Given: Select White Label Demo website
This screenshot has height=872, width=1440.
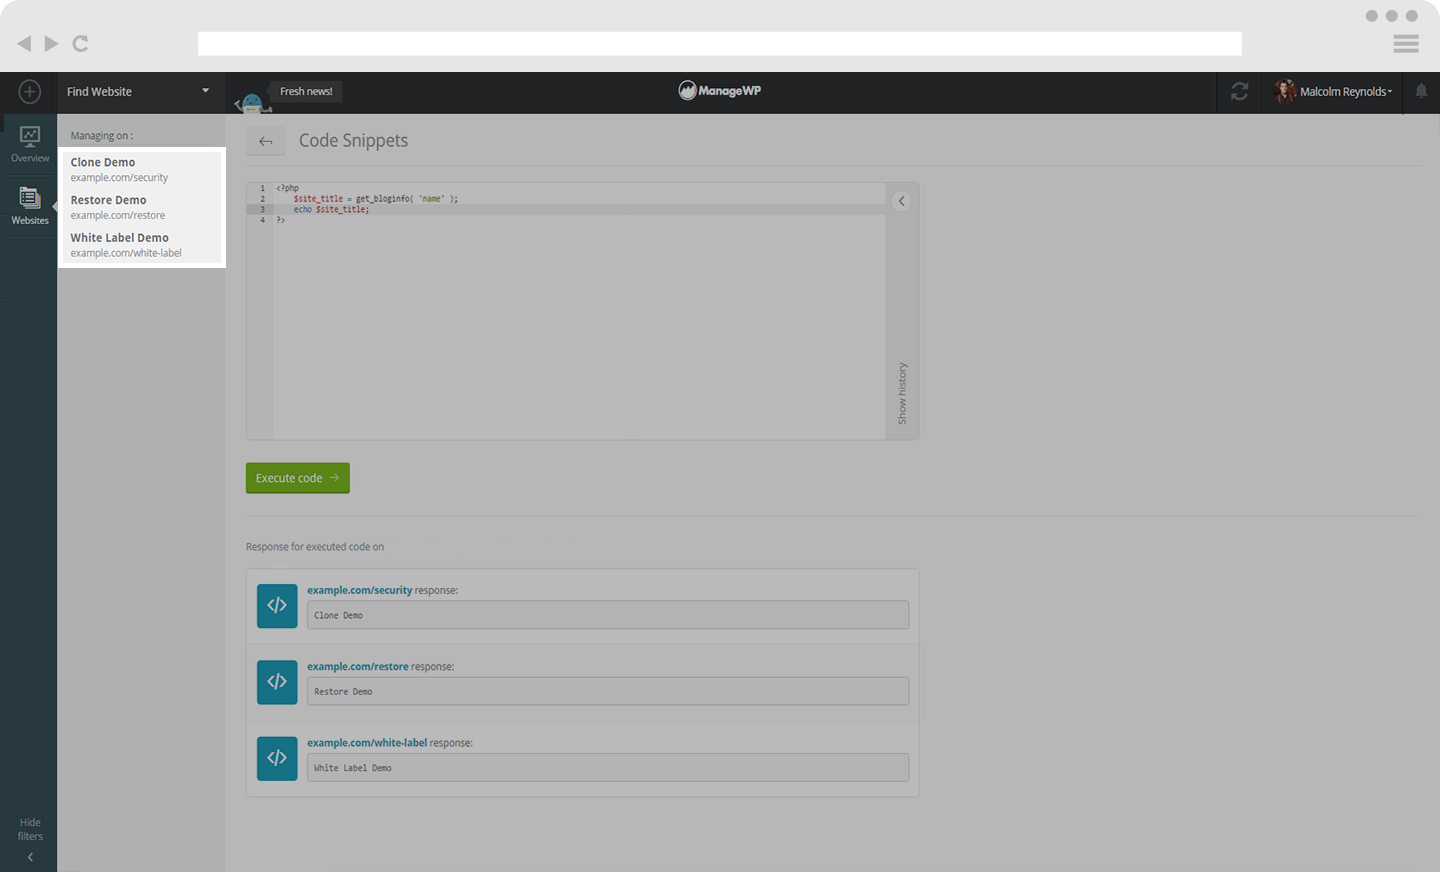Looking at the screenshot, I should pos(141,245).
